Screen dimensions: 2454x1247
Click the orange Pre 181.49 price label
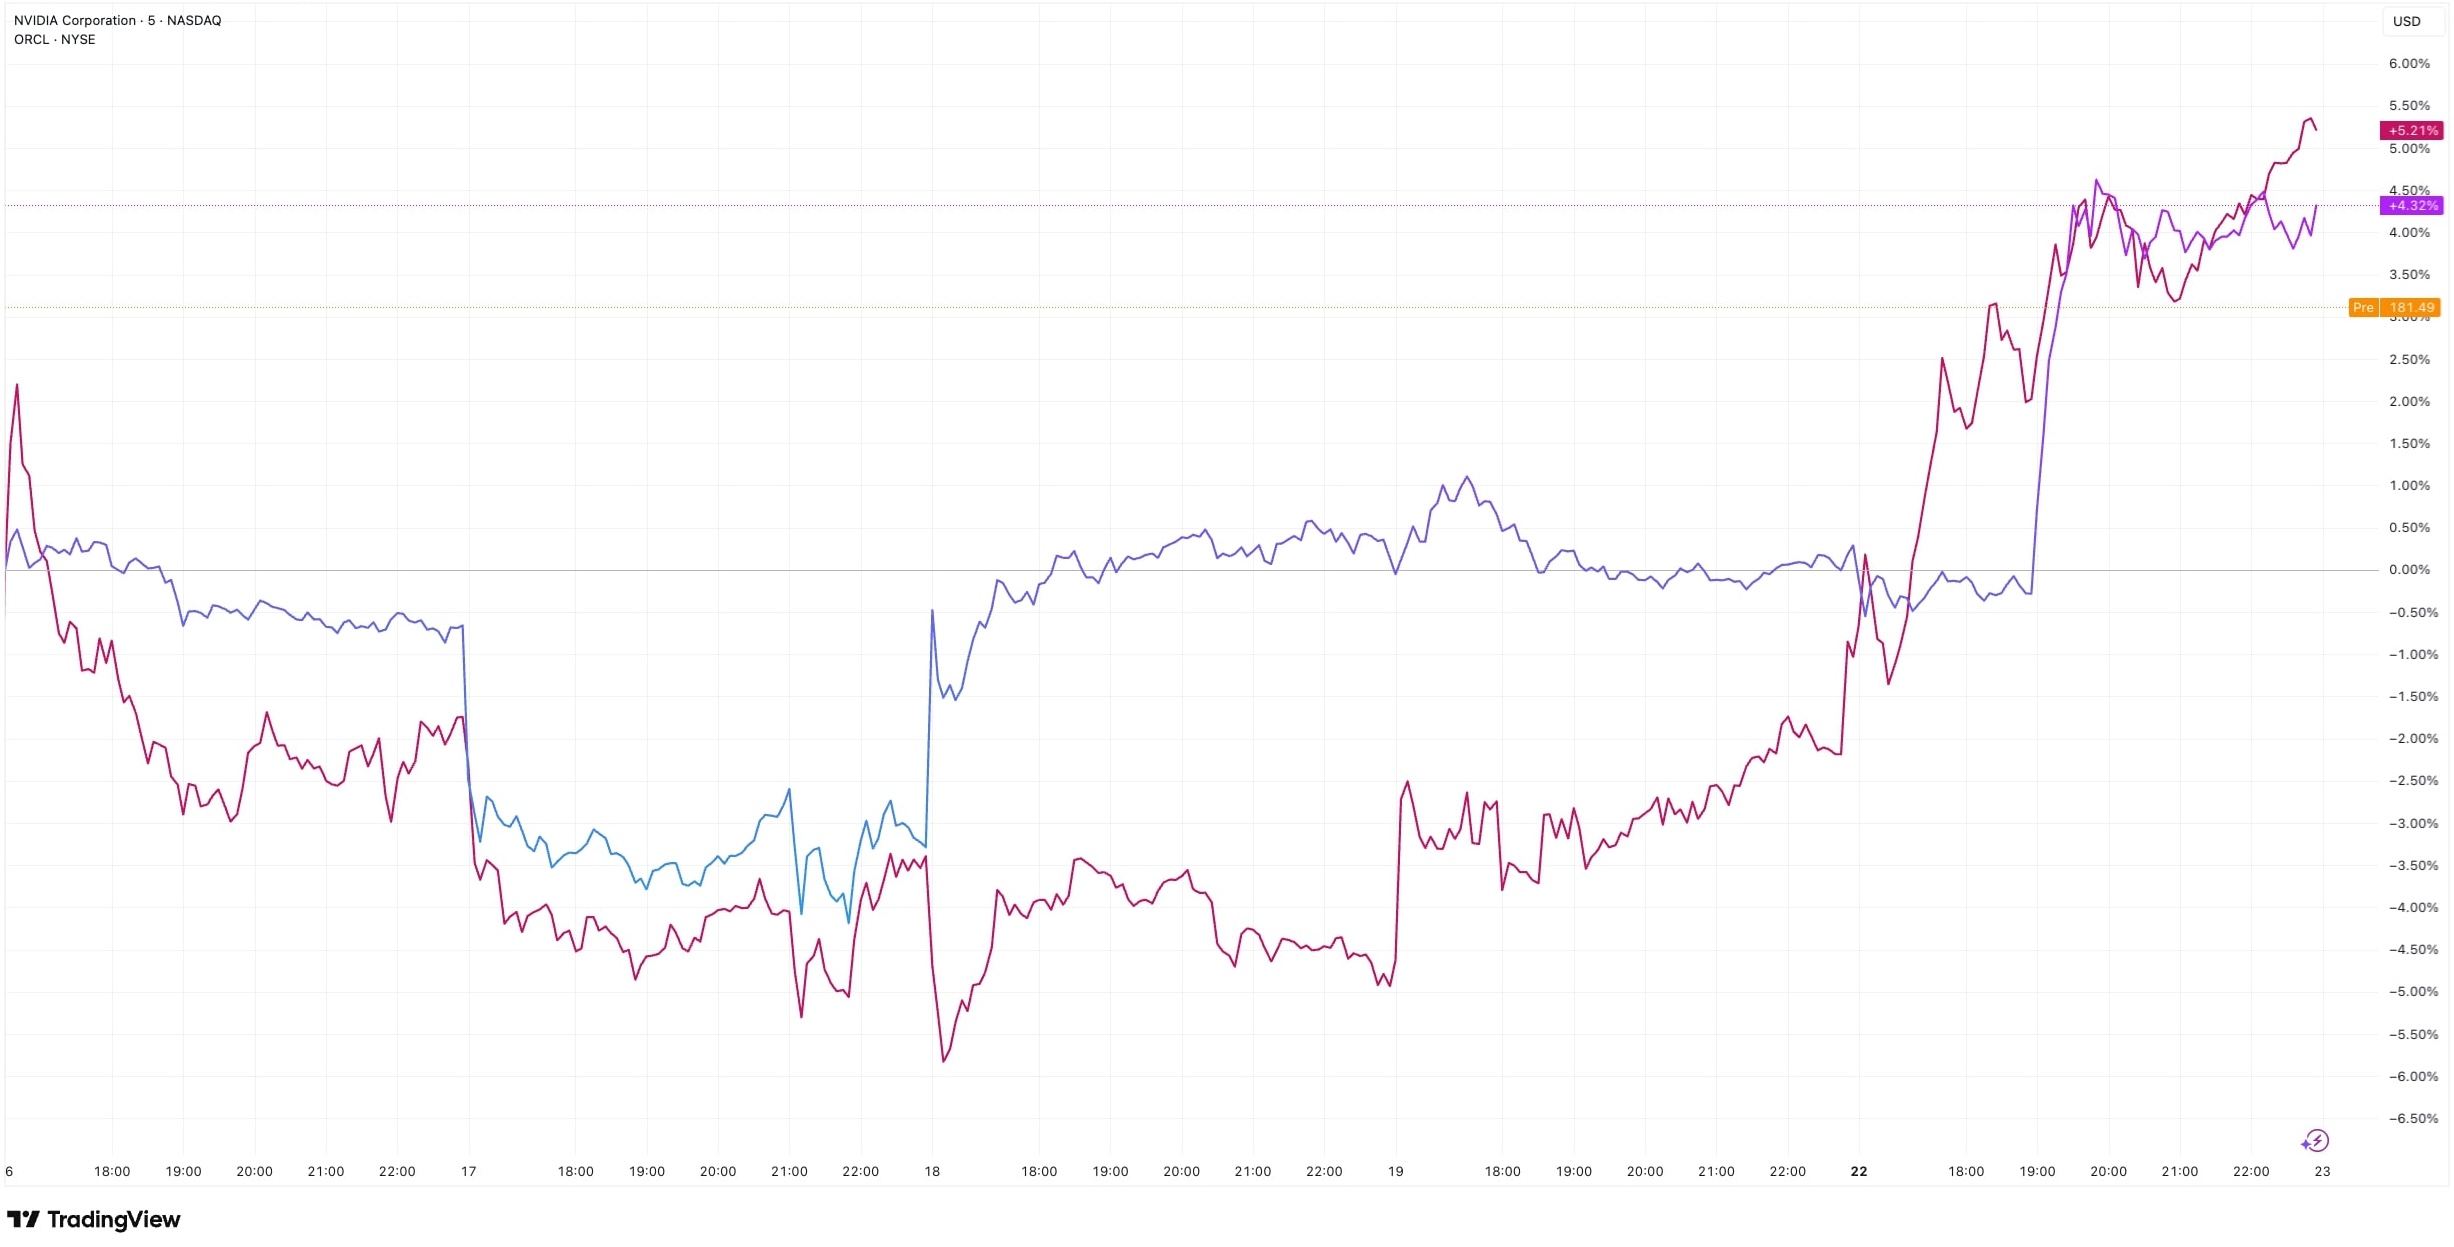[2395, 308]
